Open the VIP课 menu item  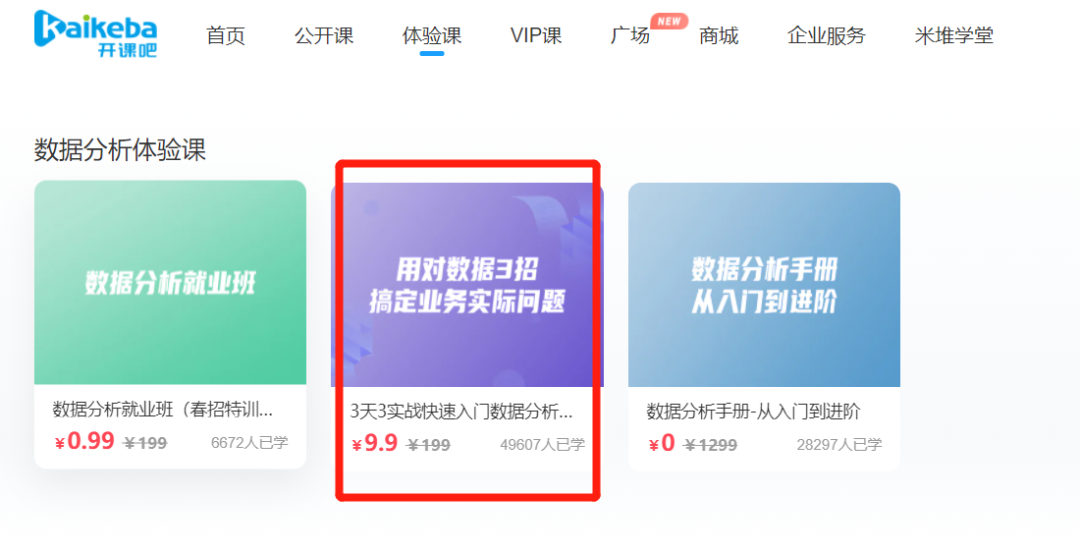point(536,35)
